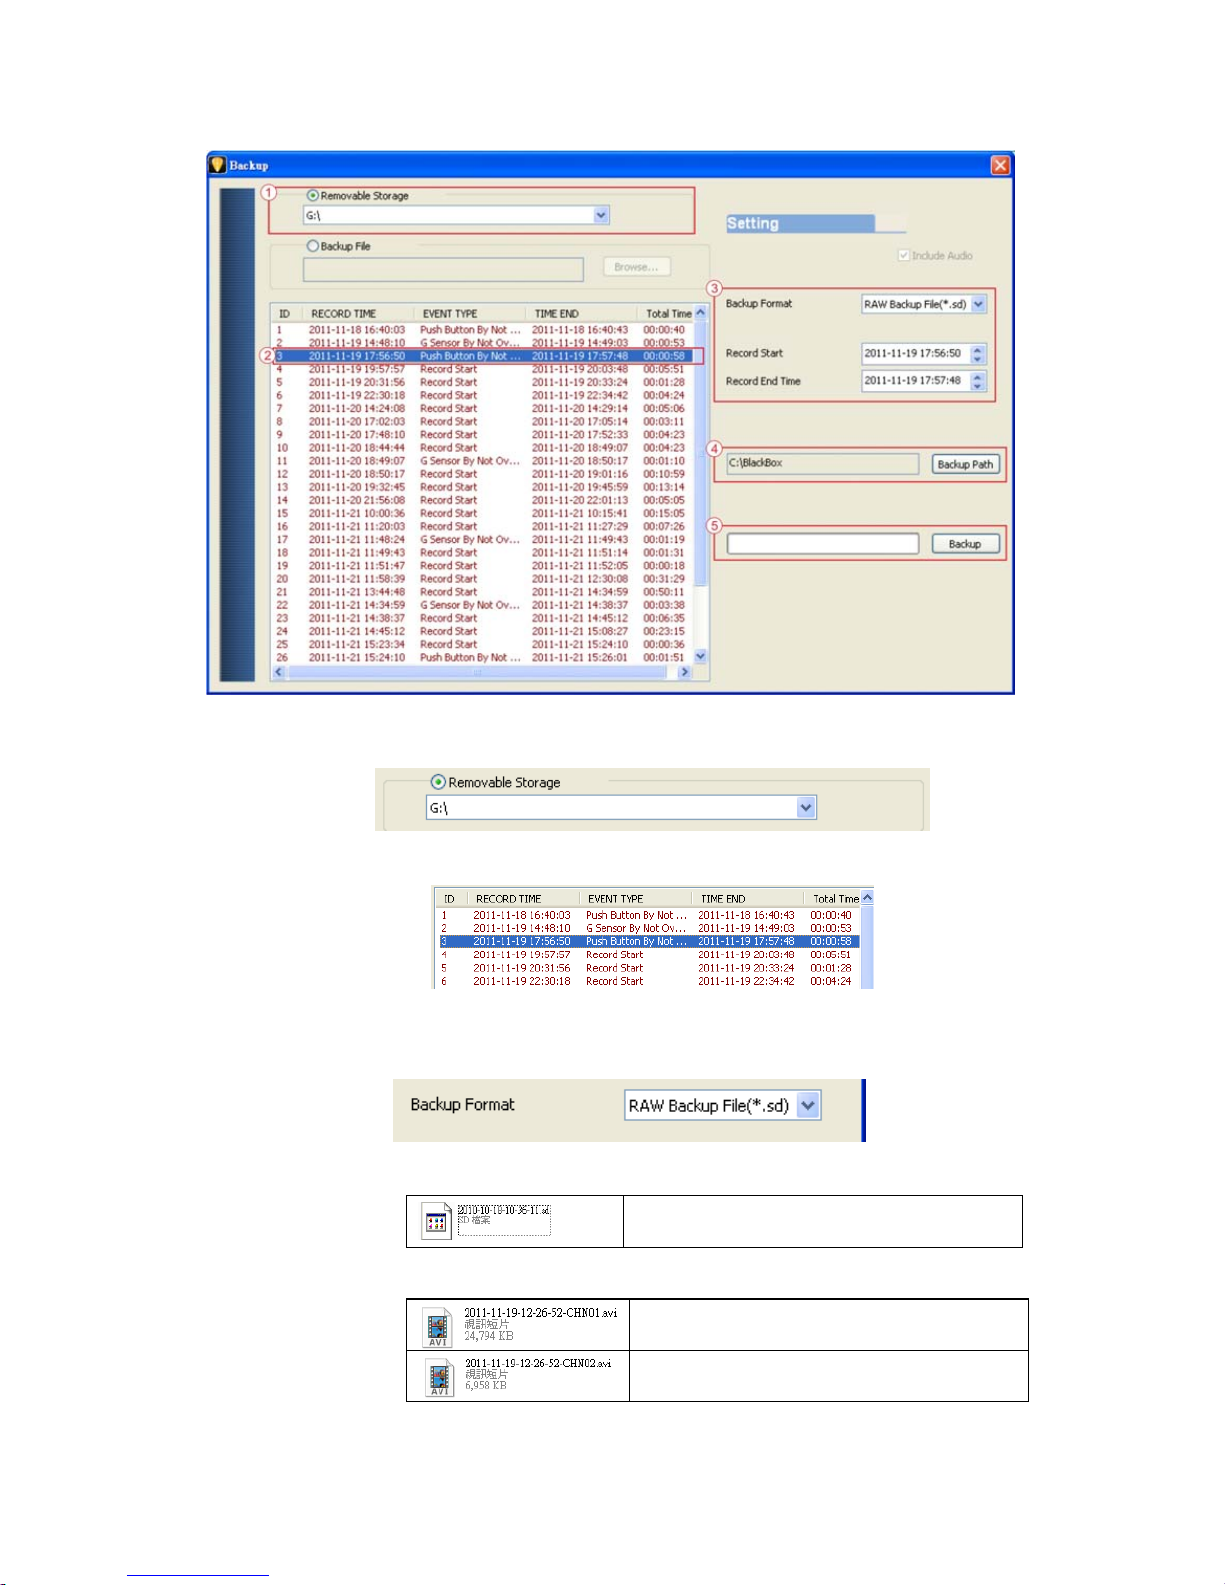Click RECORD TIME column header in Backup window
Image resolution: width=1225 pixels, height=1585 pixels.
pyautogui.click(x=359, y=313)
